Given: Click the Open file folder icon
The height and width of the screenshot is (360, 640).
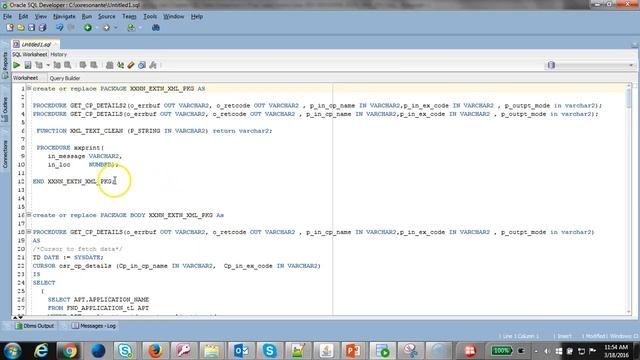Looking at the screenshot, I should [x=20, y=28].
